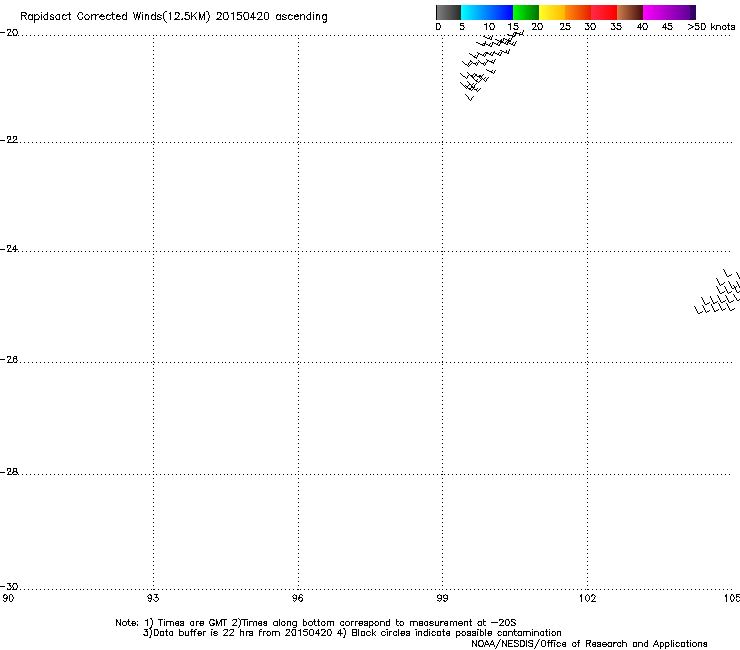
Task: Click the brown 35-40 knots color swatch
Action: 630,12
